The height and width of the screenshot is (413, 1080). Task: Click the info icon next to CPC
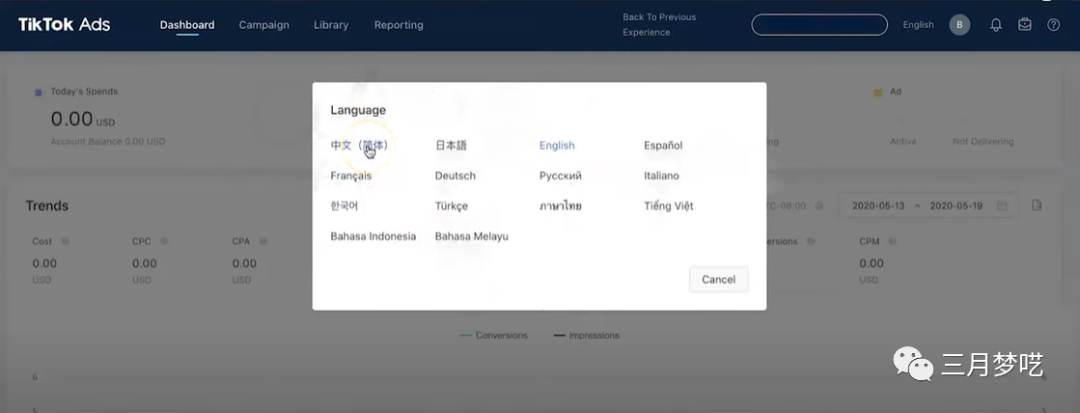(164, 241)
